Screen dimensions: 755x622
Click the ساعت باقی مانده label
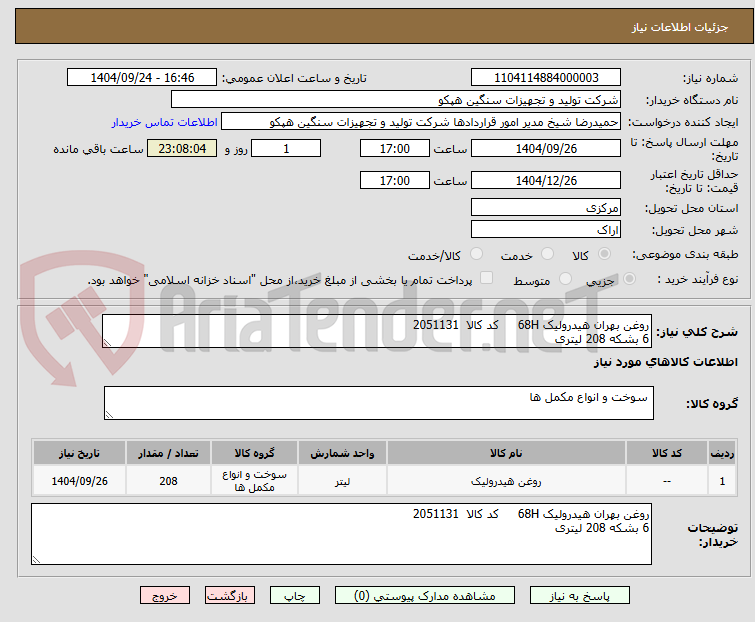point(98,149)
